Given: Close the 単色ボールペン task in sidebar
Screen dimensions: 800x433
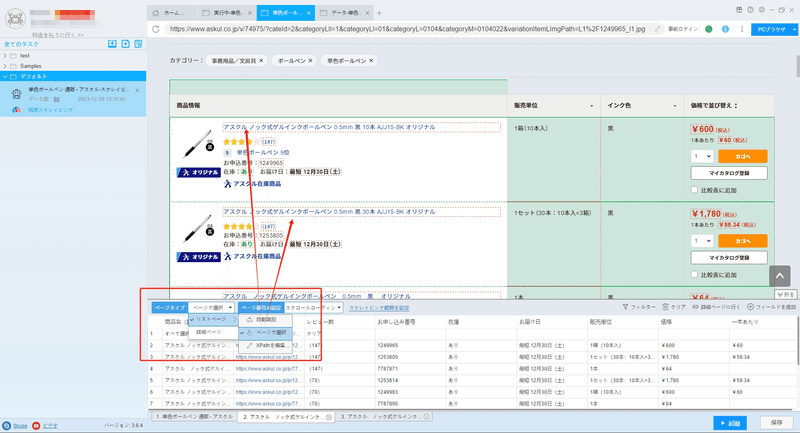Looking at the screenshot, I should point(138,90).
